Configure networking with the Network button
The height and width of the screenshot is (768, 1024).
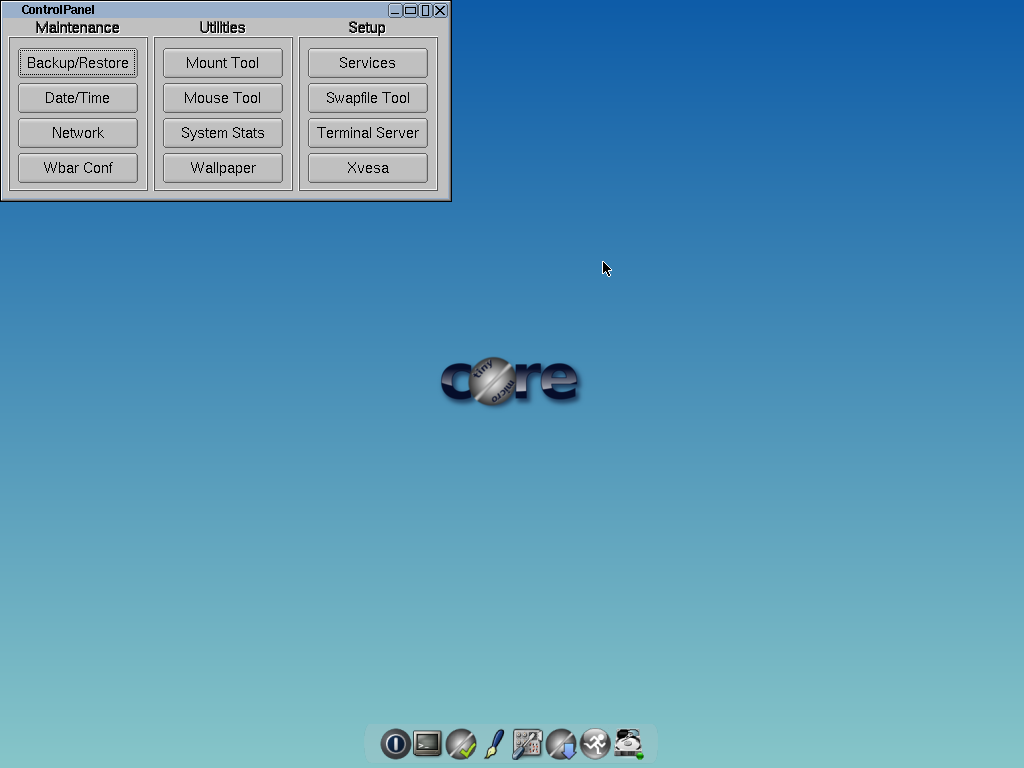click(x=77, y=132)
